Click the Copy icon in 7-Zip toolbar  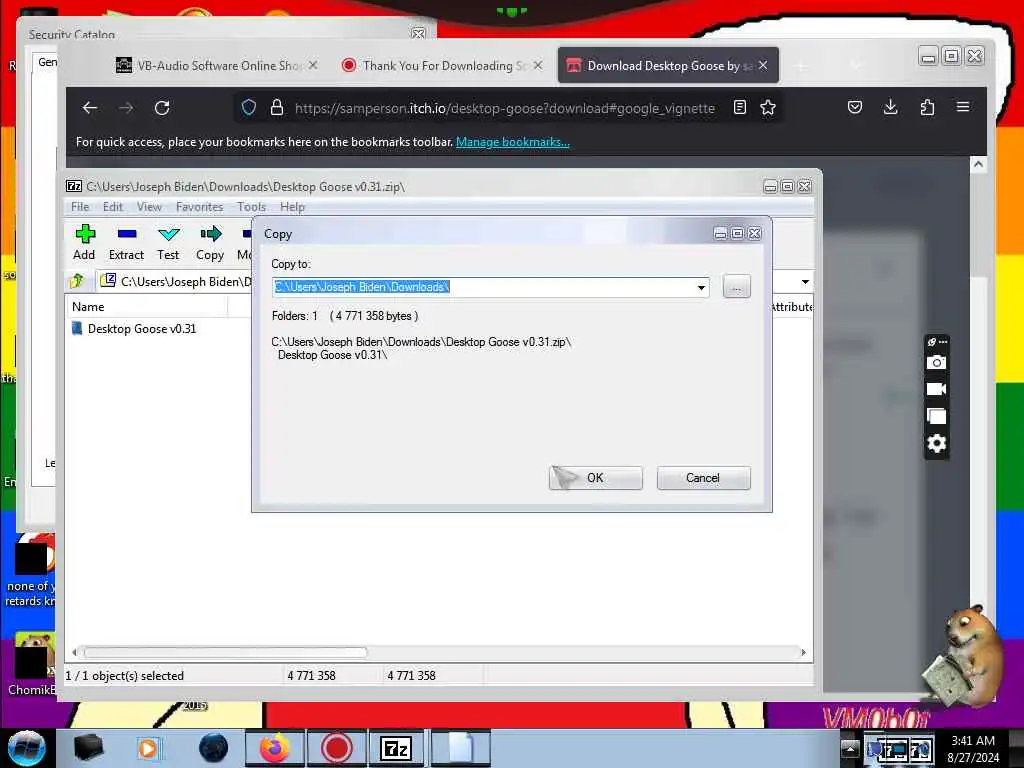tap(210, 242)
